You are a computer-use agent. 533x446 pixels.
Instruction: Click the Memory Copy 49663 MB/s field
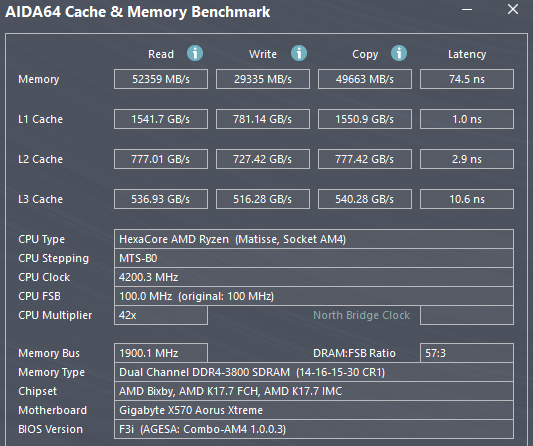(x=365, y=79)
